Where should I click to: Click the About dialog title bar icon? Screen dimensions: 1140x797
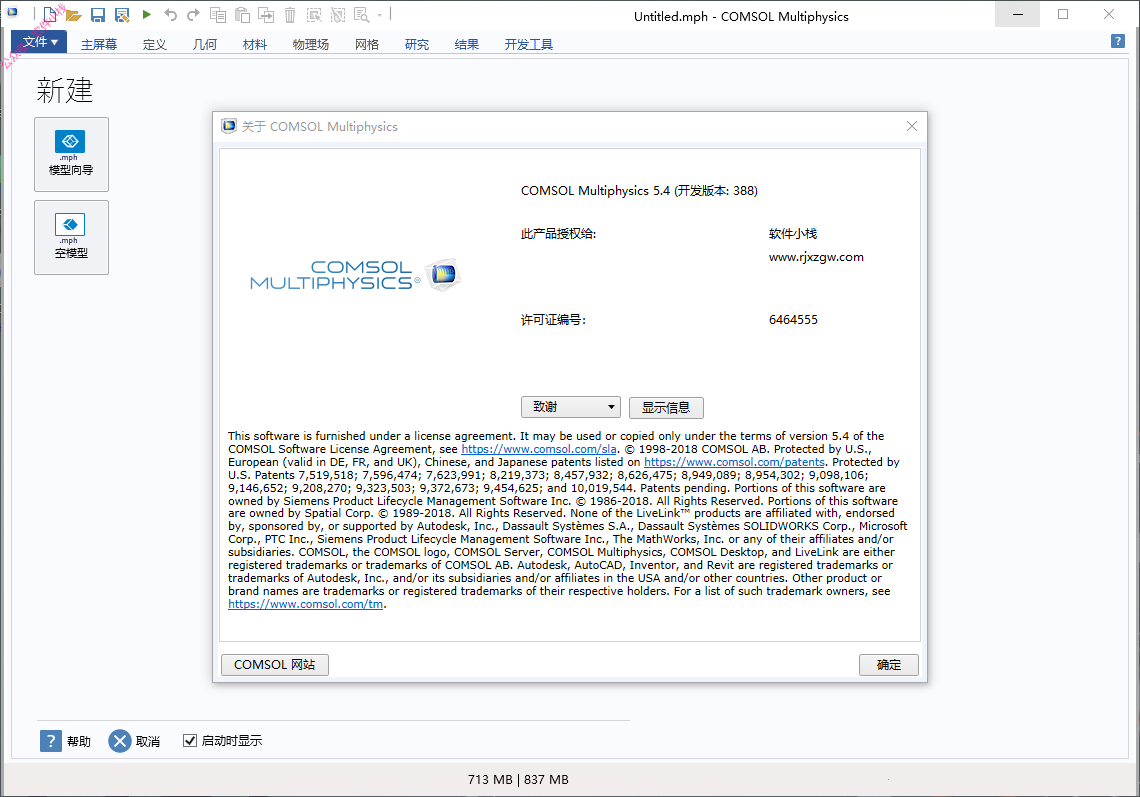pos(229,126)
